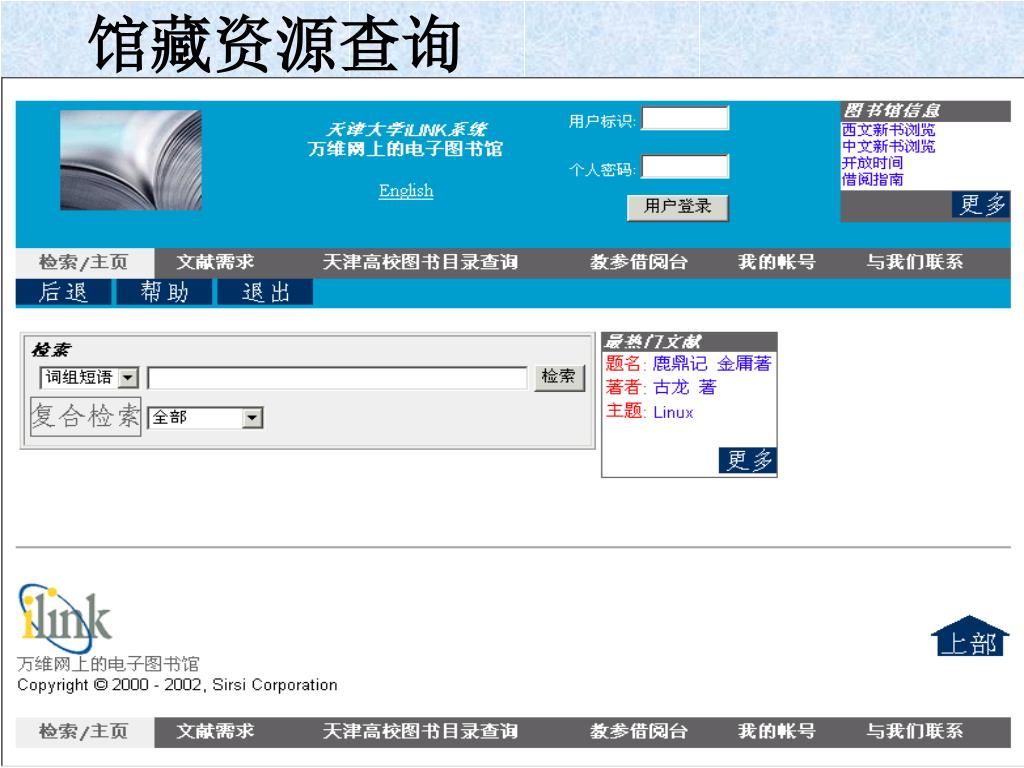Open bottom 天津高校图书目录查询 tab
Image resolution: width=1024 pixels, height=768 pixels.
[420, 731]
